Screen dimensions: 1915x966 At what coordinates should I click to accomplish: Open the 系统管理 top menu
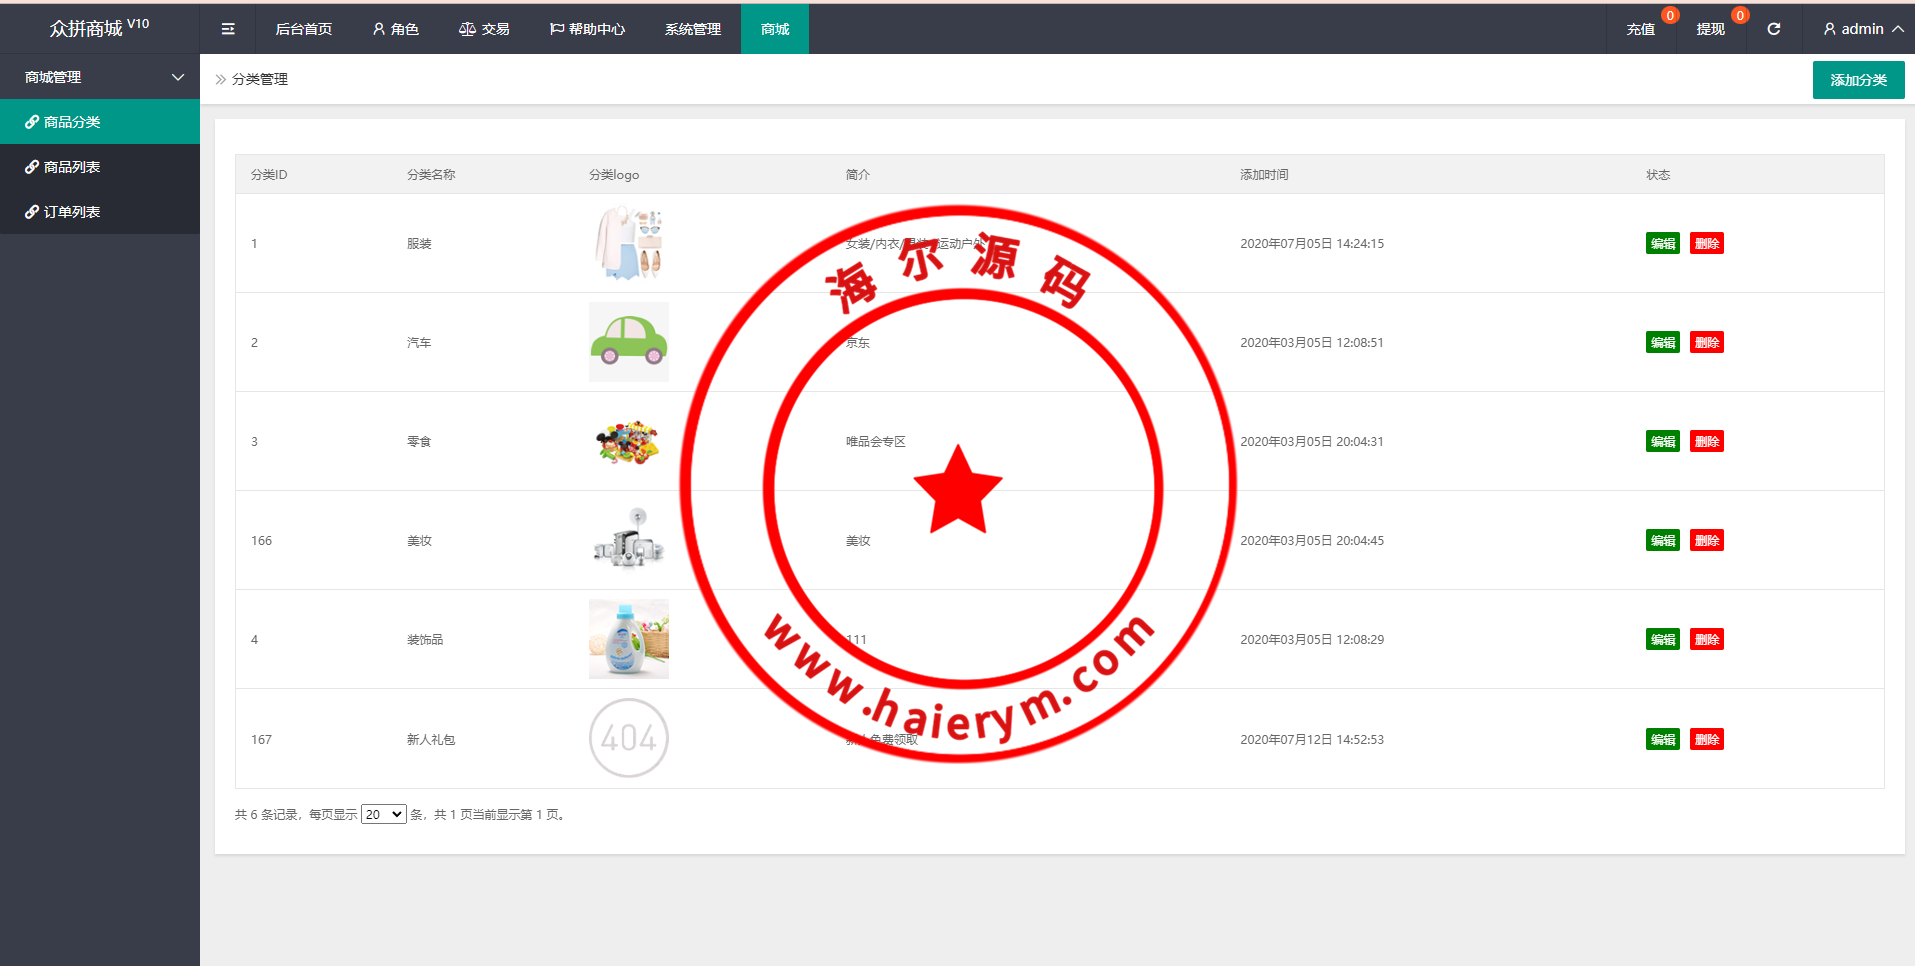[x=692, y=29]
